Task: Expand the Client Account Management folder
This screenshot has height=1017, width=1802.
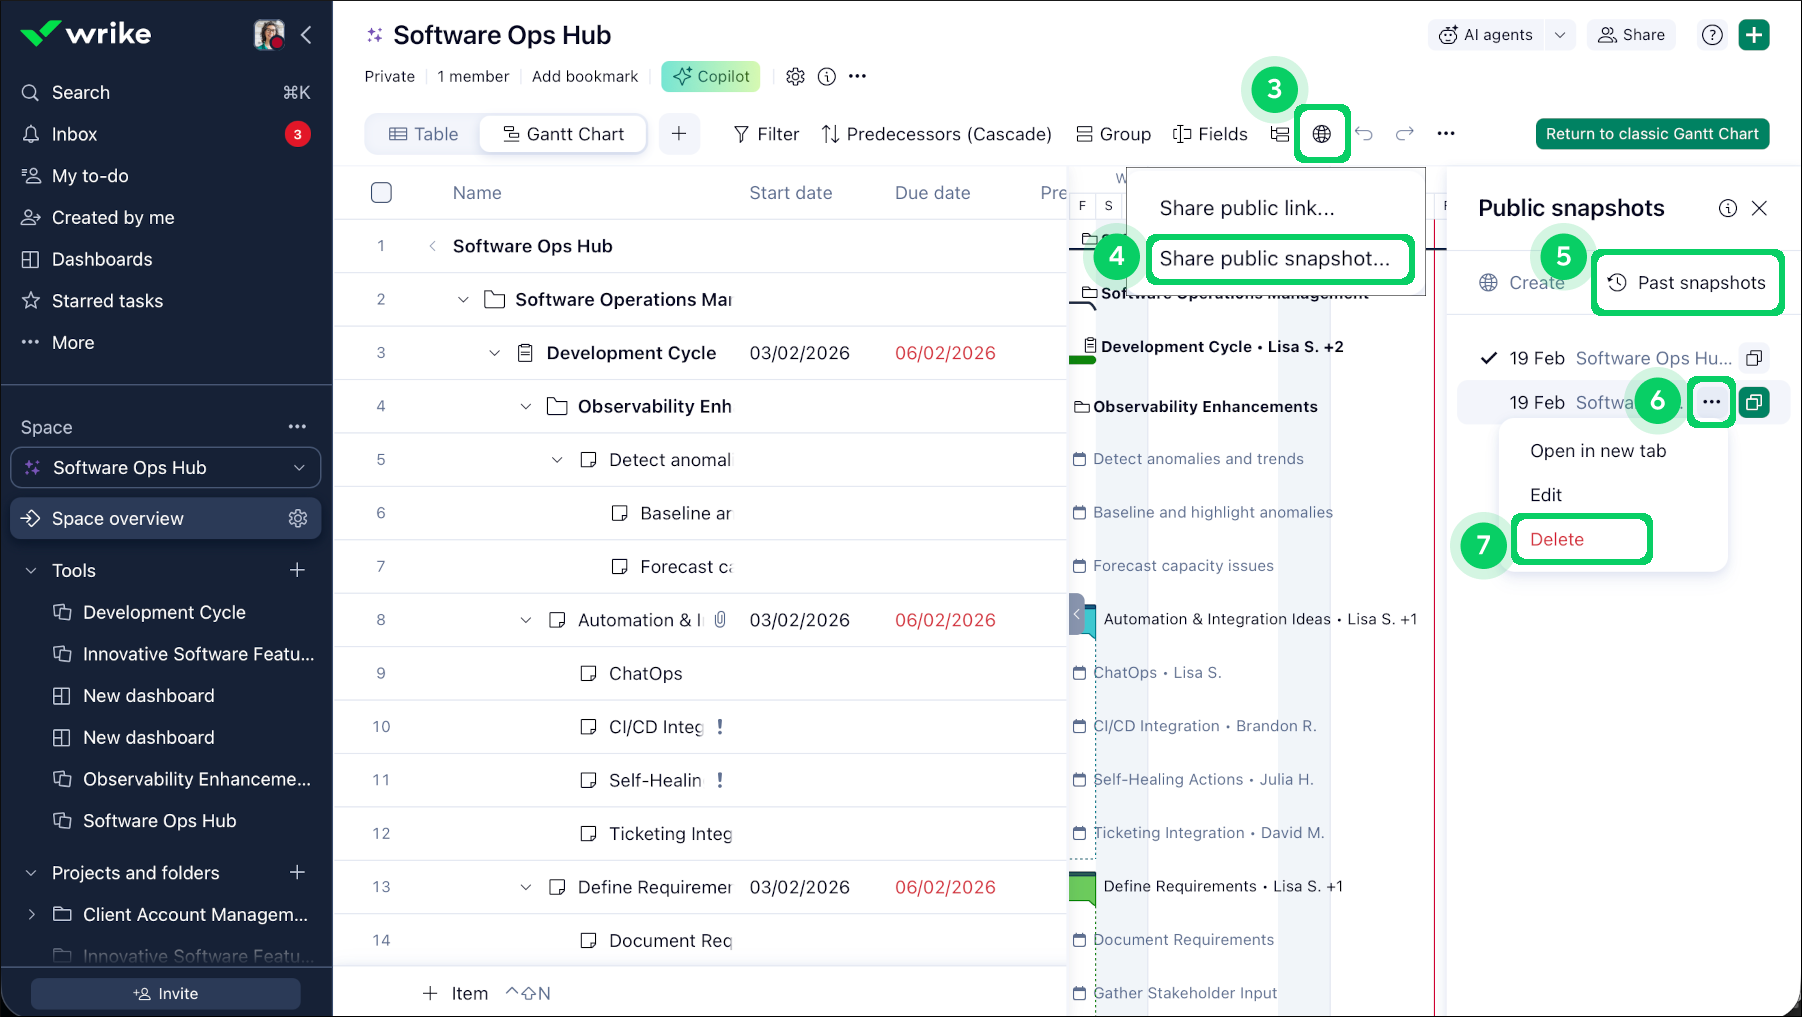Action: 31,915
